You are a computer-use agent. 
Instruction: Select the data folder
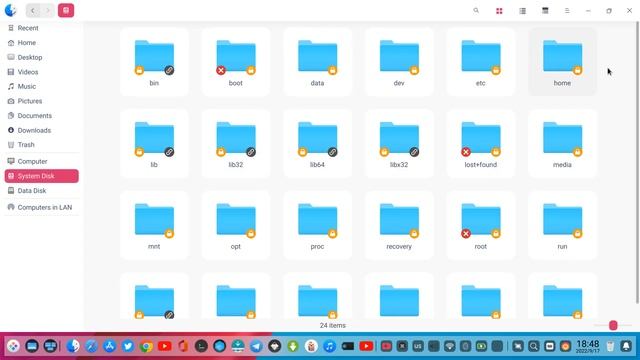[x=318, y=62]
